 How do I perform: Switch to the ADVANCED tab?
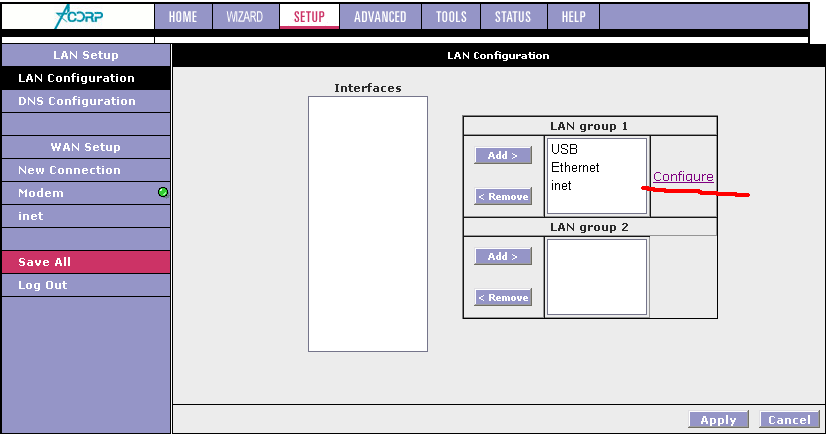pyautogui.click(x=380, y=16)
